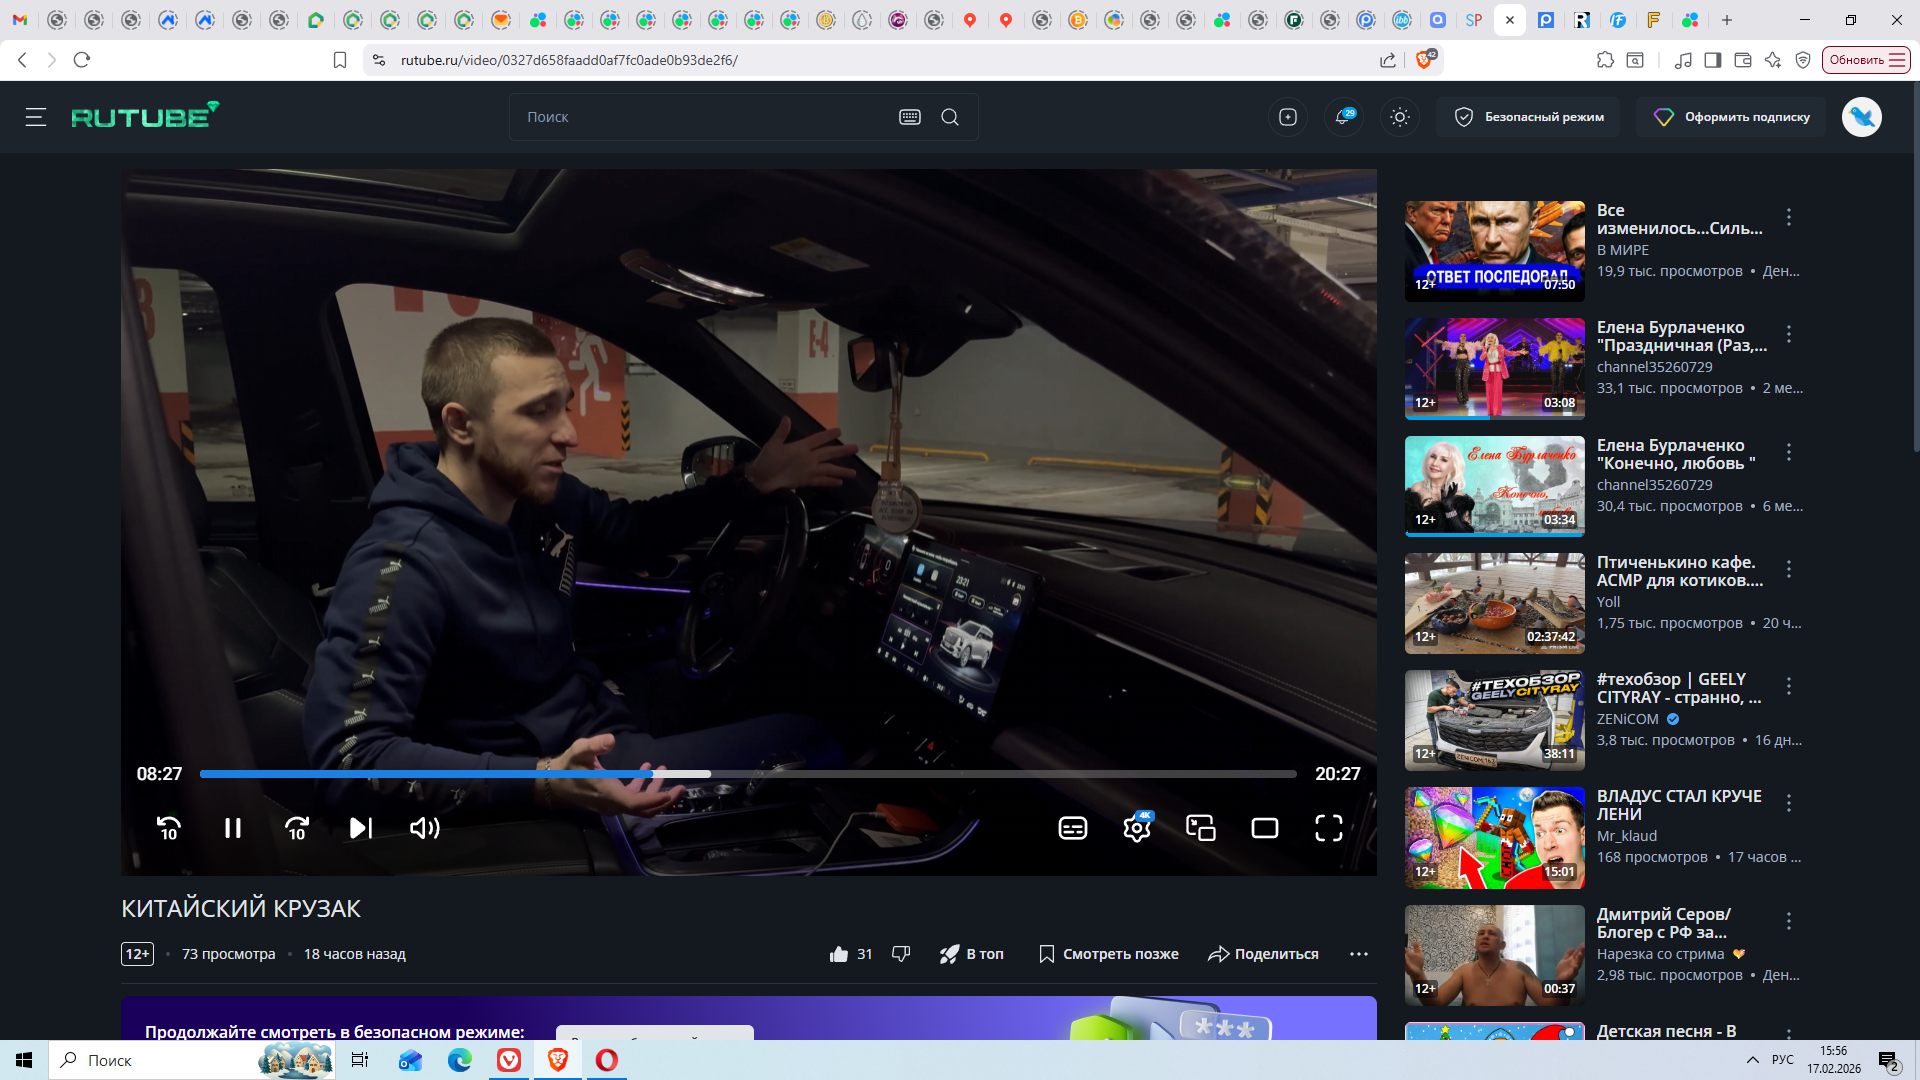Viewport: 1920px width, 1080px height.
Task: Like the video with thumbs up
Action: [x=839, y=954]
